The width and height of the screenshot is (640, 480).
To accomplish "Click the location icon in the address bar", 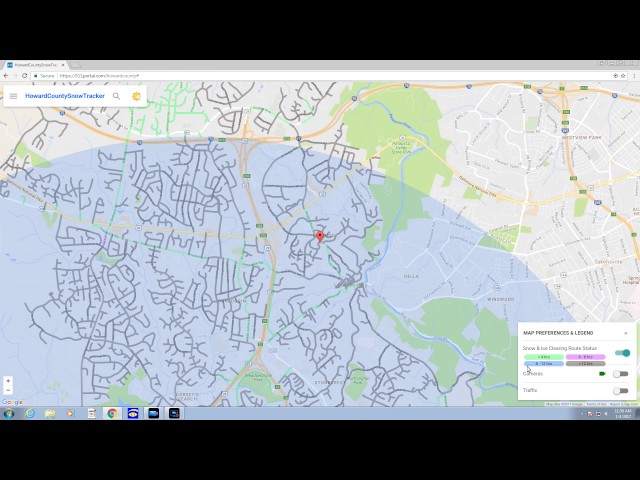I will pos(616,76).
